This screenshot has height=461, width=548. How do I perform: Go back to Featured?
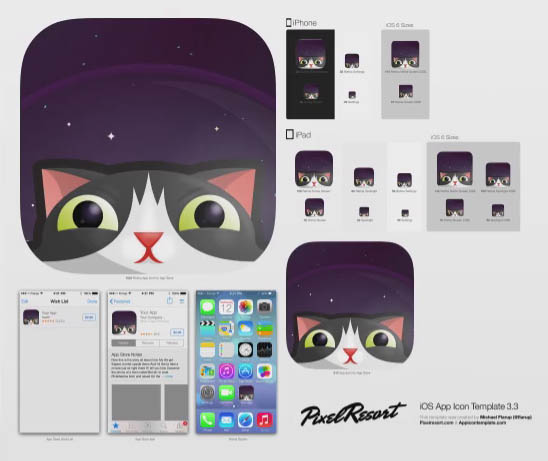tap(120, 301)
